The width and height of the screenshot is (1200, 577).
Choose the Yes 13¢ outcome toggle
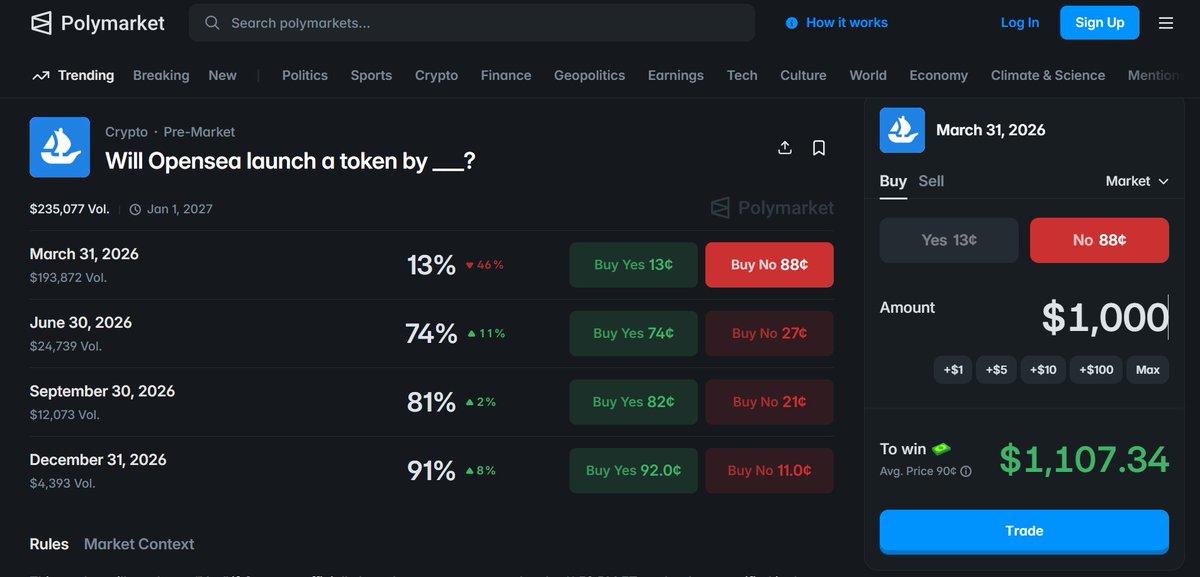tap(949, 240)
